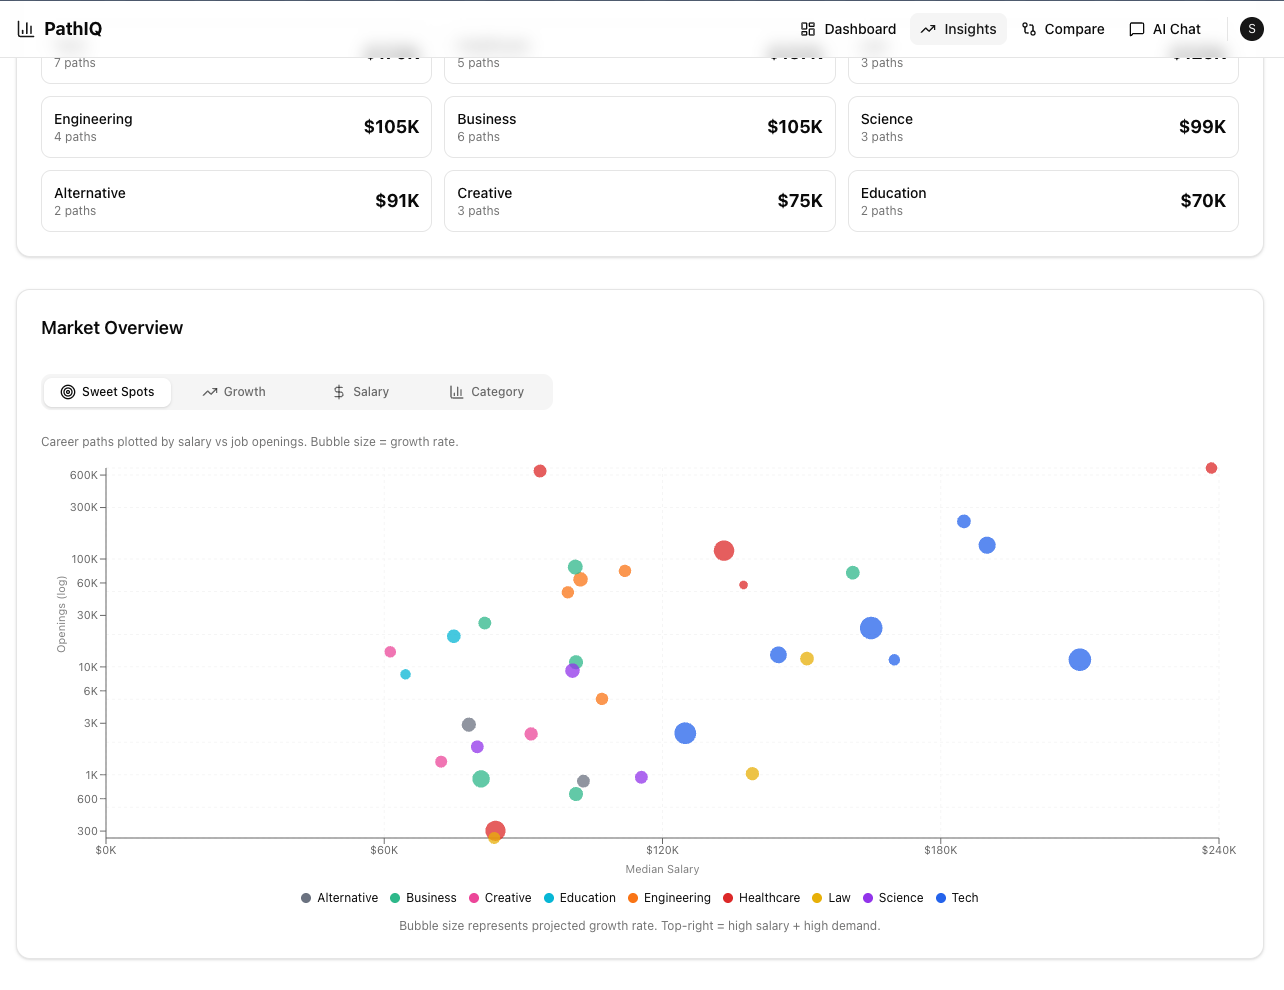Screen dimensions: 1284x990
Task: Click the Dashboard grid icon
Action: (x=808, y=29)
